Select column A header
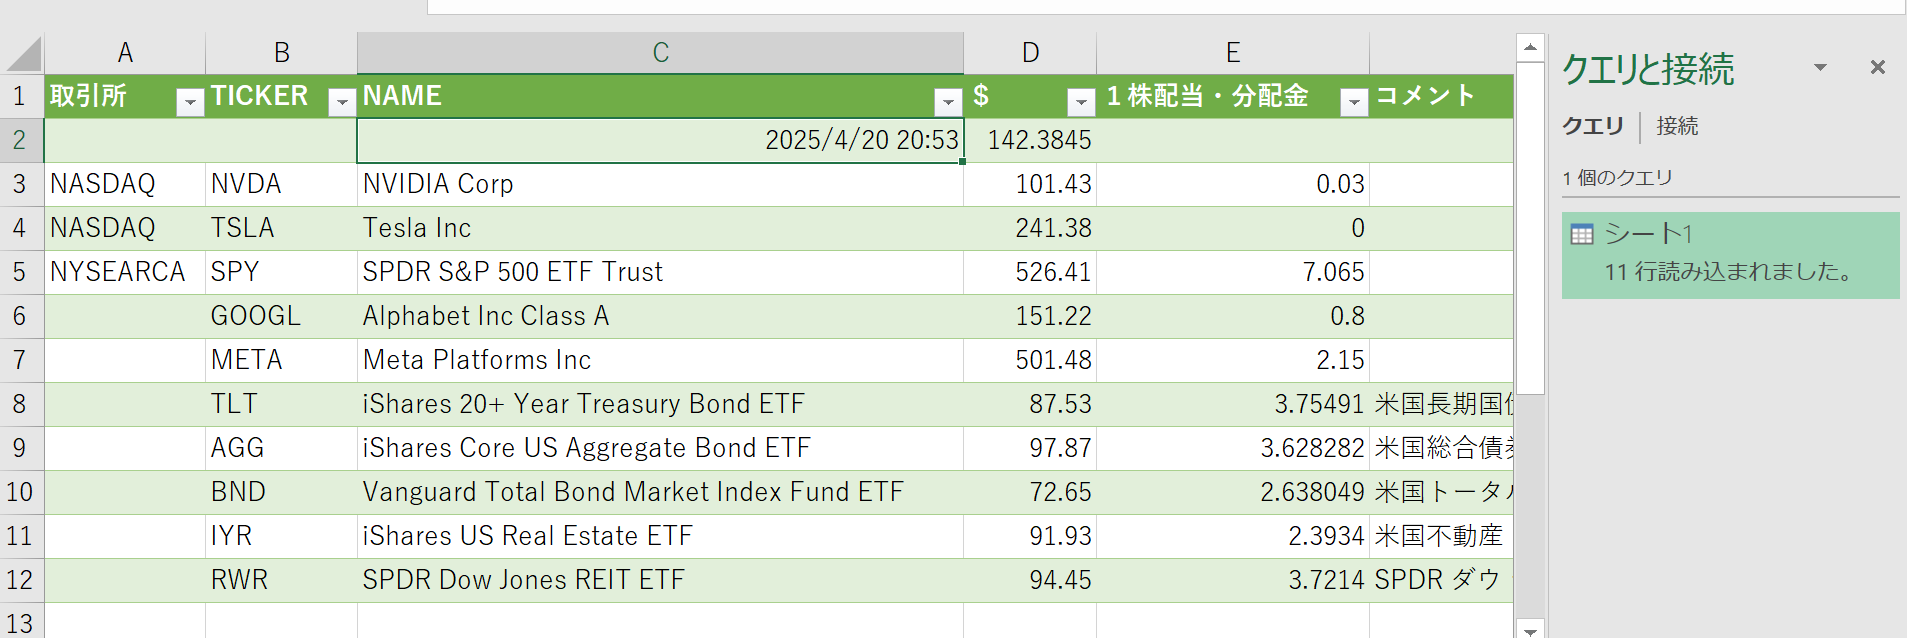This screenshot has height=638, width=1907. pyautogui.click(x=125, y=53)
